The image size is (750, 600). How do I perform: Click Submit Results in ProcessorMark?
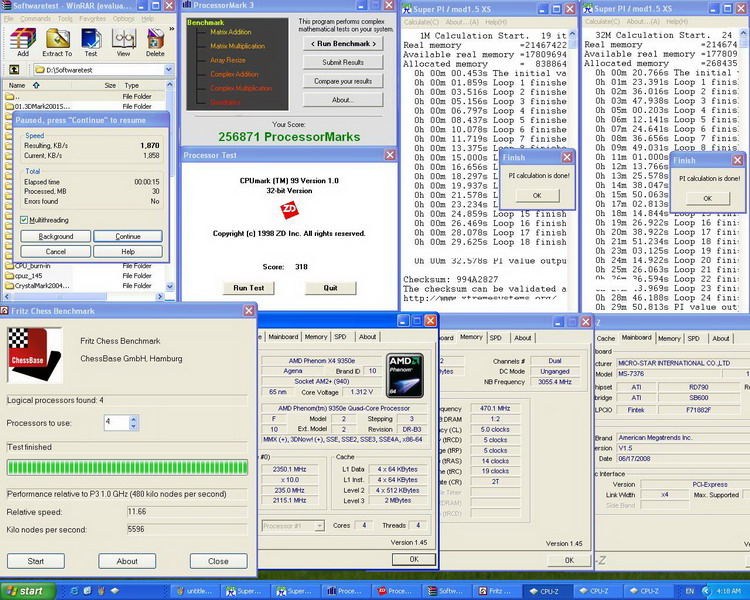(x=343, y=62)
